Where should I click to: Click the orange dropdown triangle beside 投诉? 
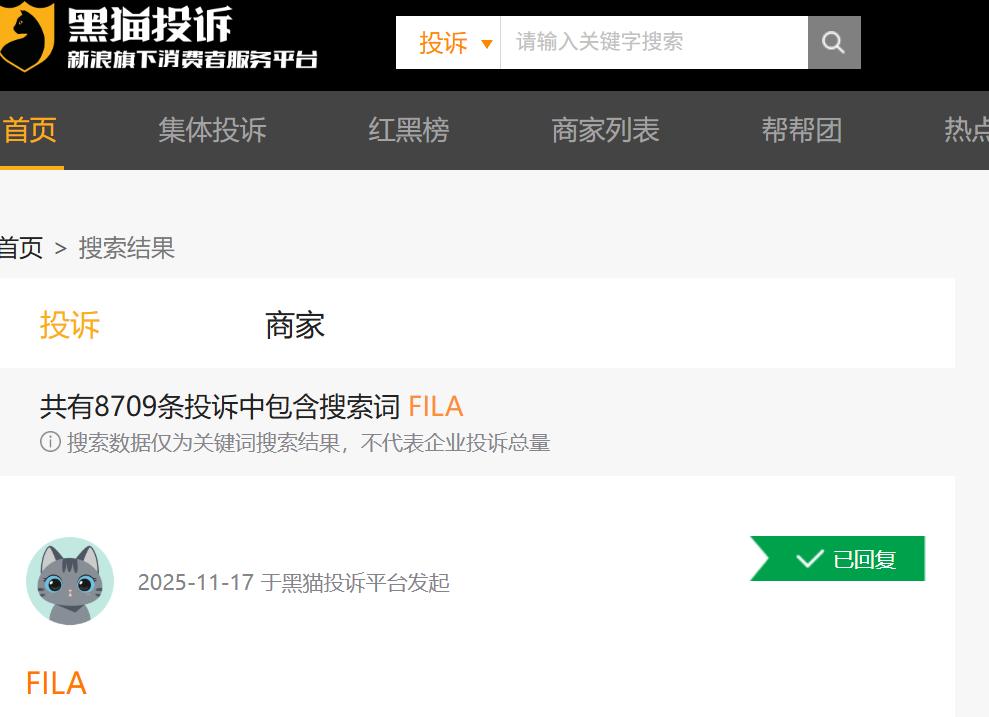(x=485, y=44)
